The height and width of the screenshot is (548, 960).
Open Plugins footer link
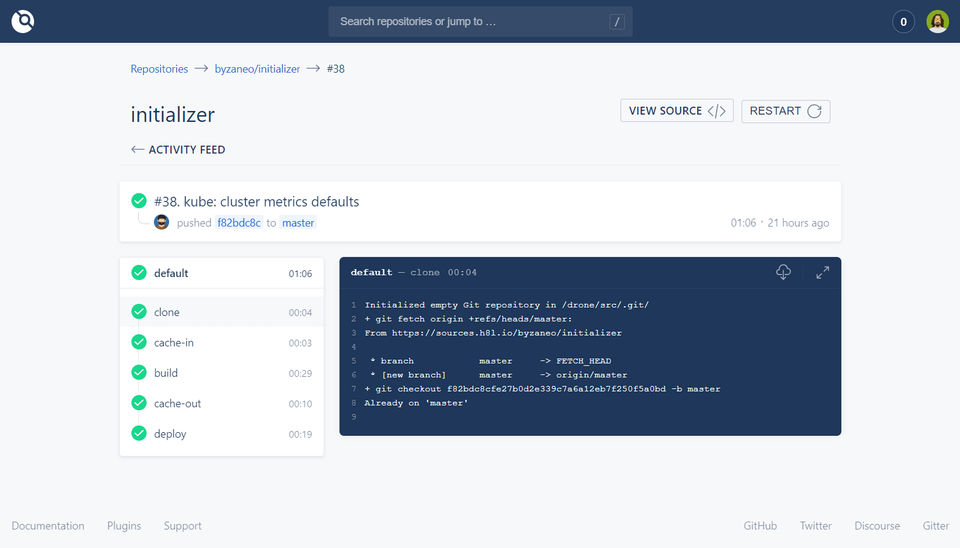(x=124, y=526)
